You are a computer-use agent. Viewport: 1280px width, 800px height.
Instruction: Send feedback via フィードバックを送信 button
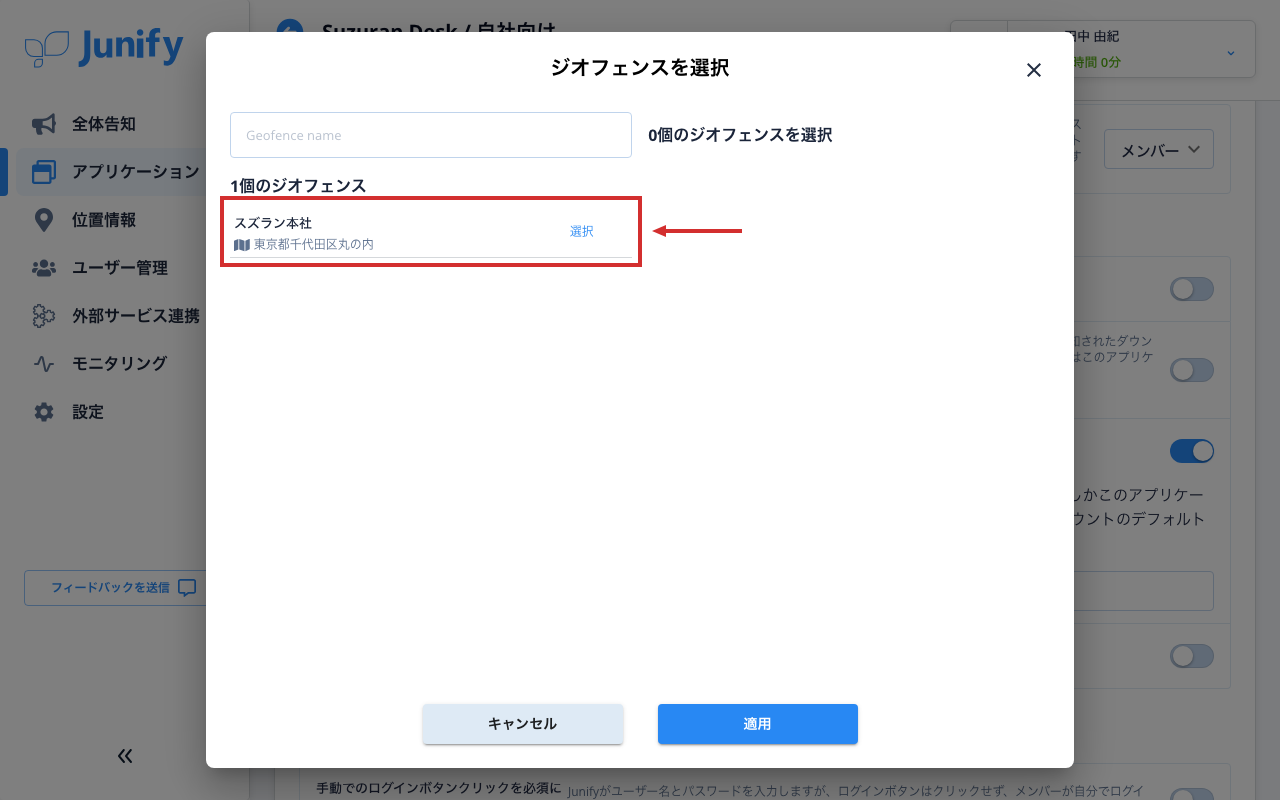[x=124, y=588]
